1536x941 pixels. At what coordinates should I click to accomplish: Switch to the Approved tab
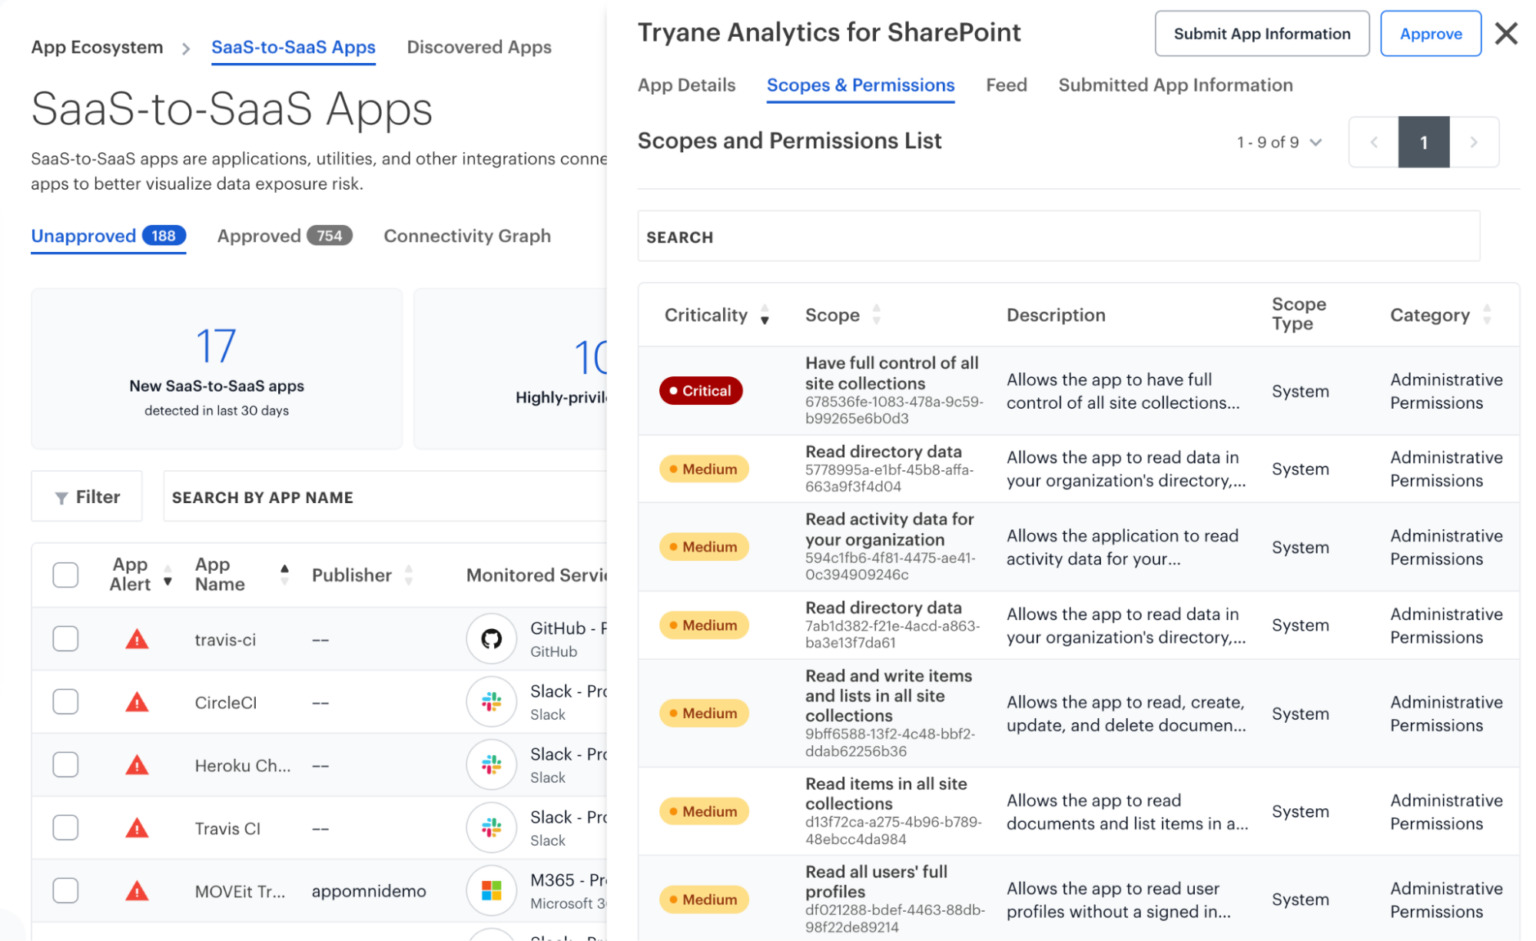[258, 236]
